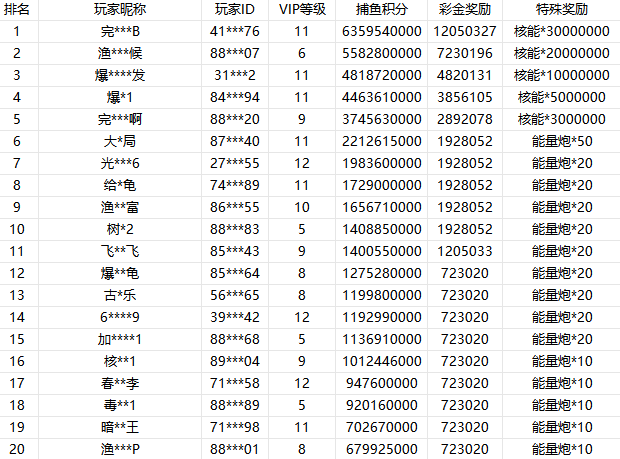Click rank number 20 cell
The width and height of the screenshot is (620, 459).
17,449
